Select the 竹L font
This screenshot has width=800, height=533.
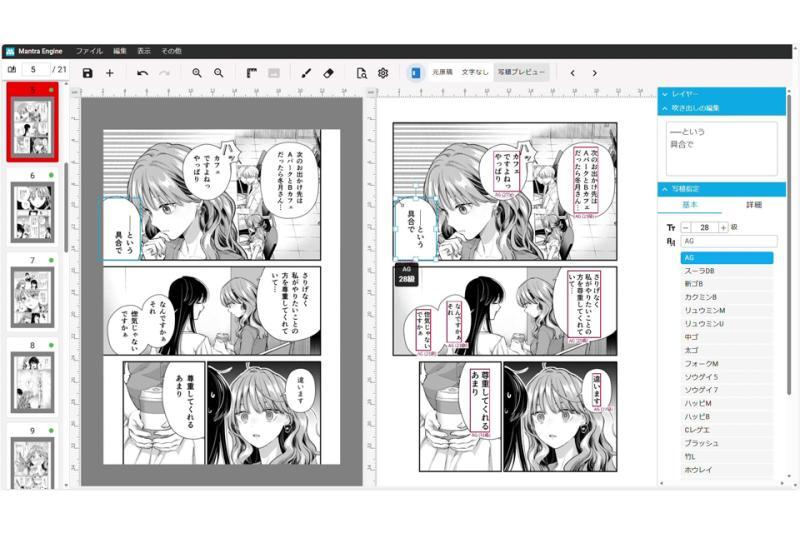point(727,456)
